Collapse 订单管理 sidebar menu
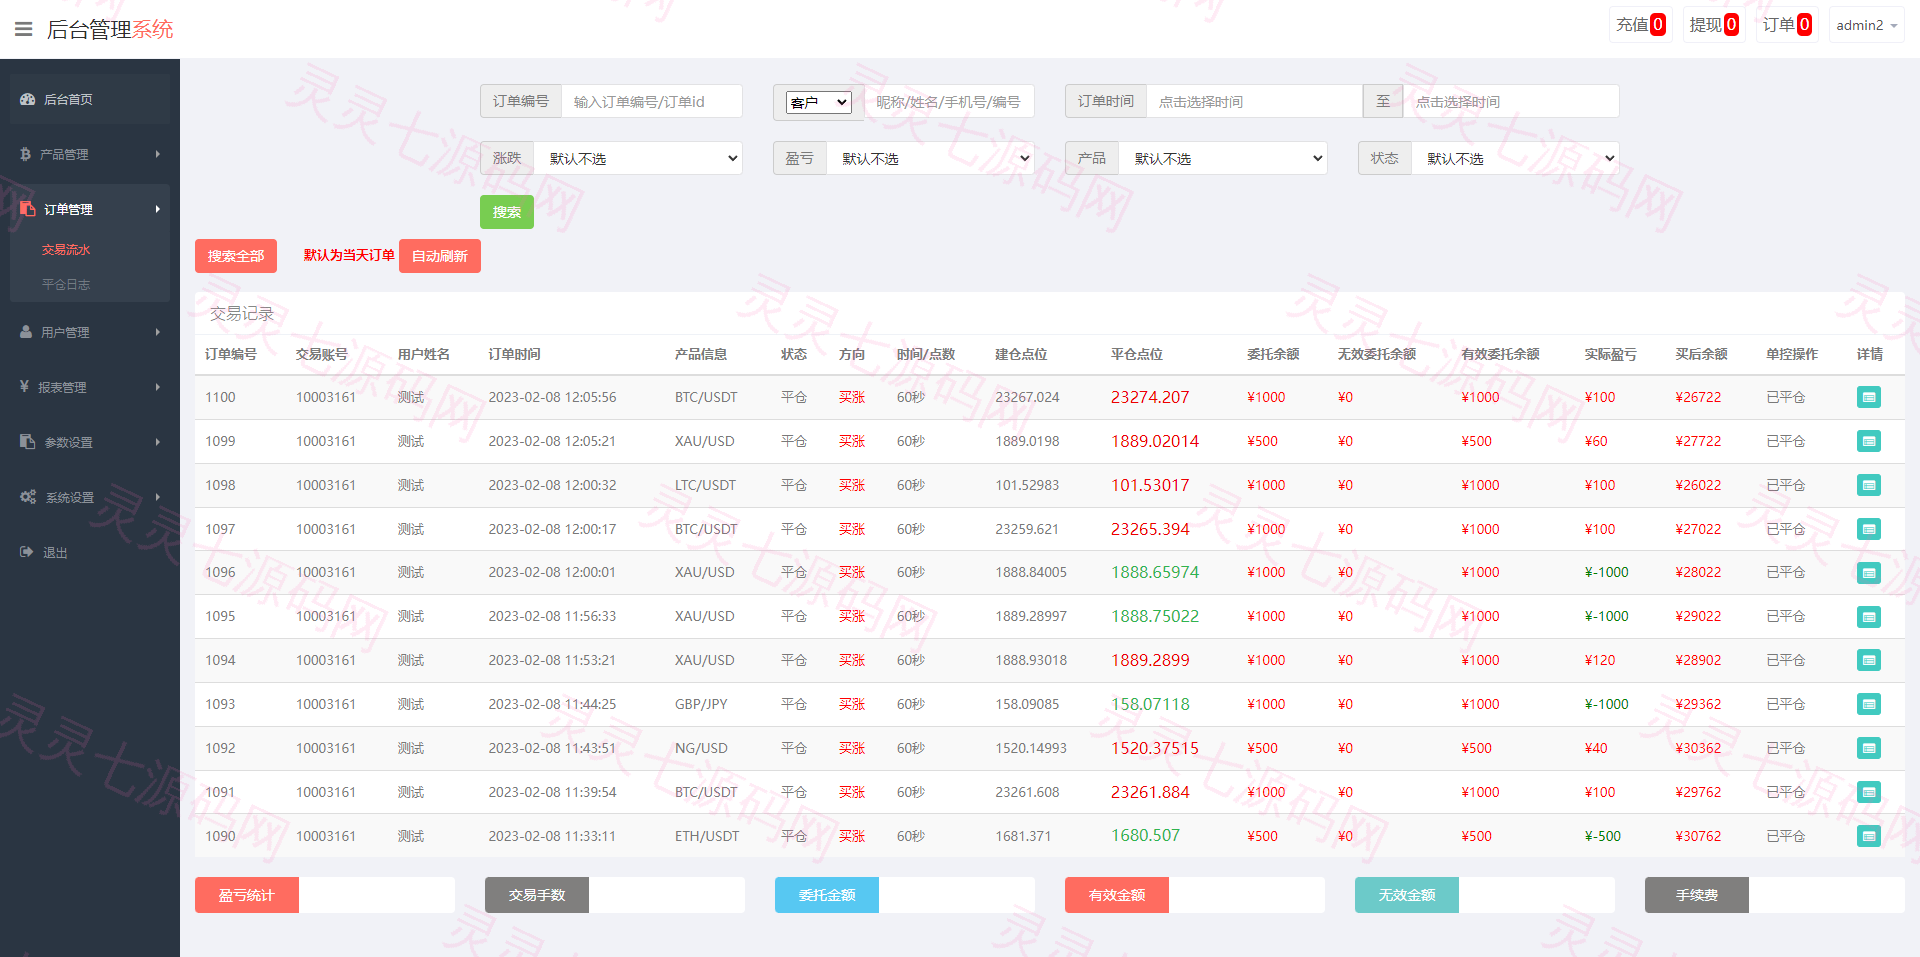1920x957 pixels. (x=90, y=209)
